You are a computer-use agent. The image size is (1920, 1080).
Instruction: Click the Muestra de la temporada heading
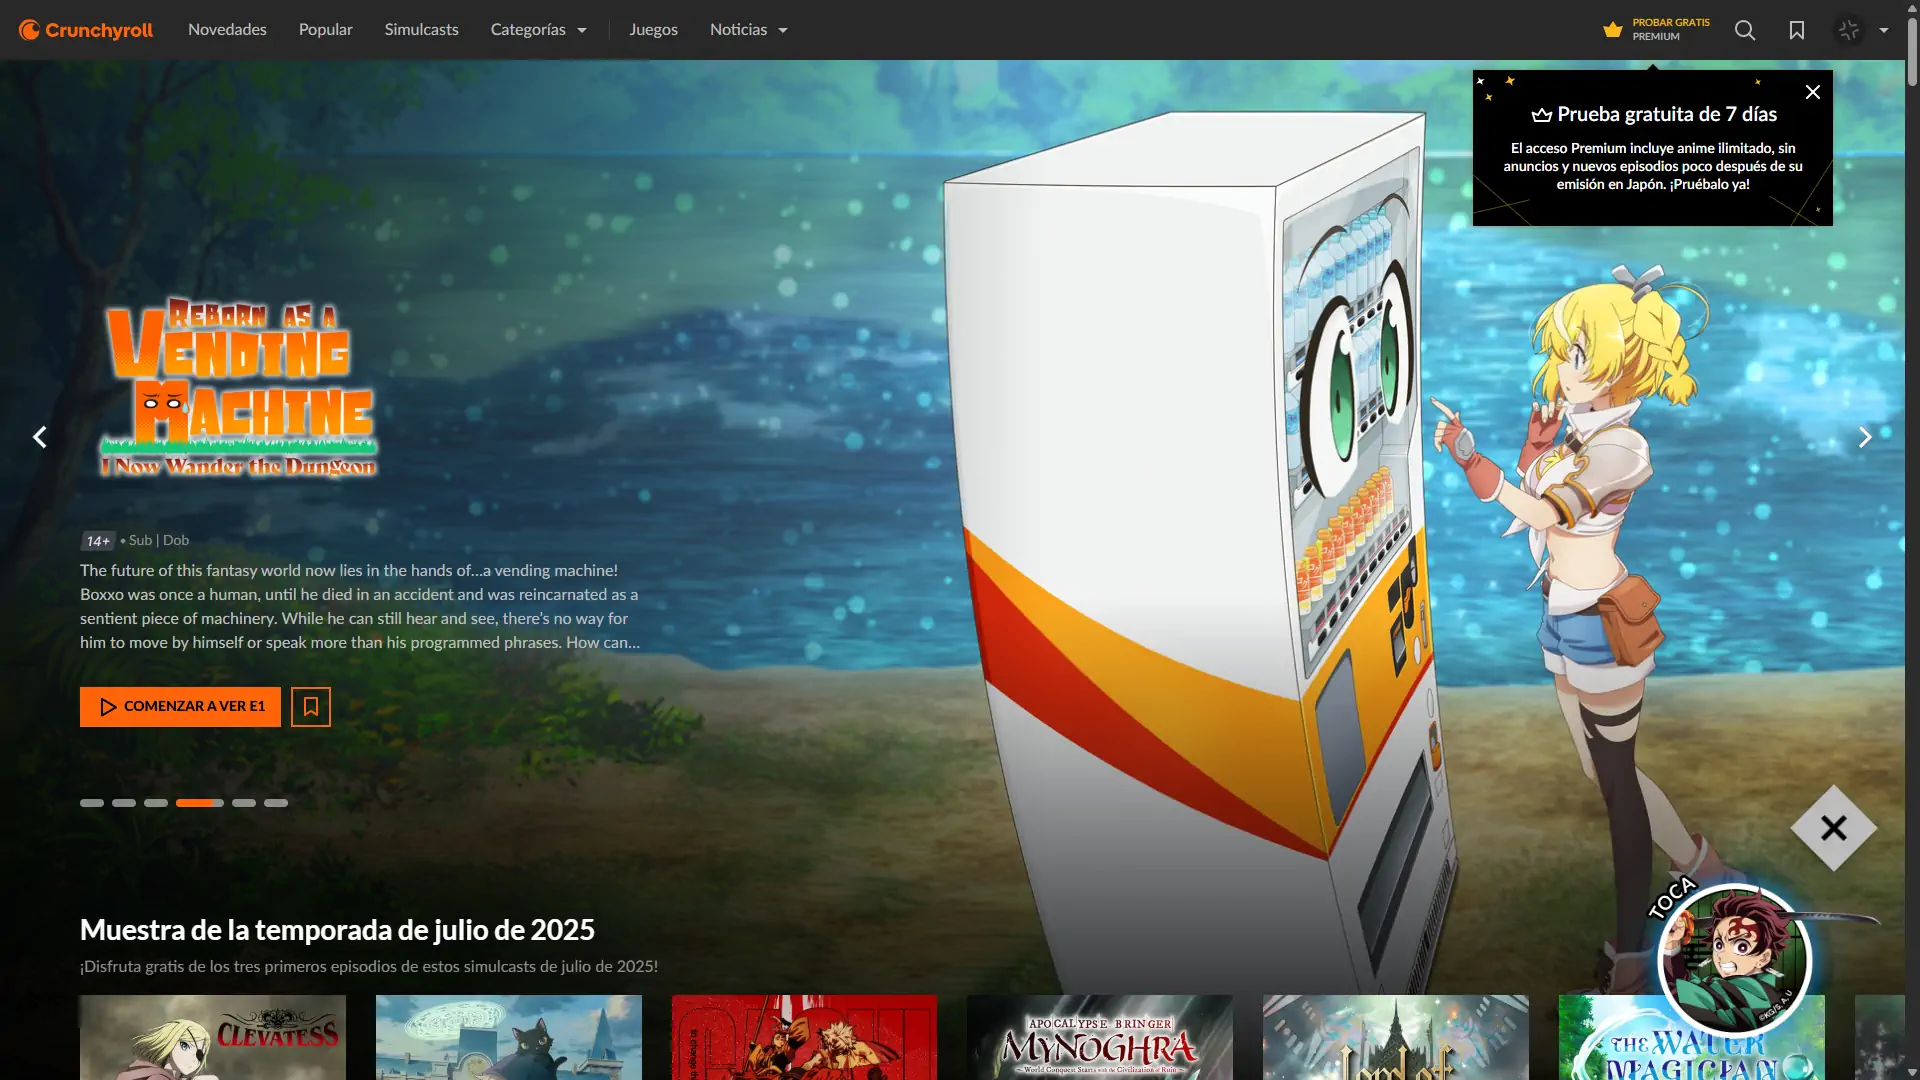[x=337, y=930]
